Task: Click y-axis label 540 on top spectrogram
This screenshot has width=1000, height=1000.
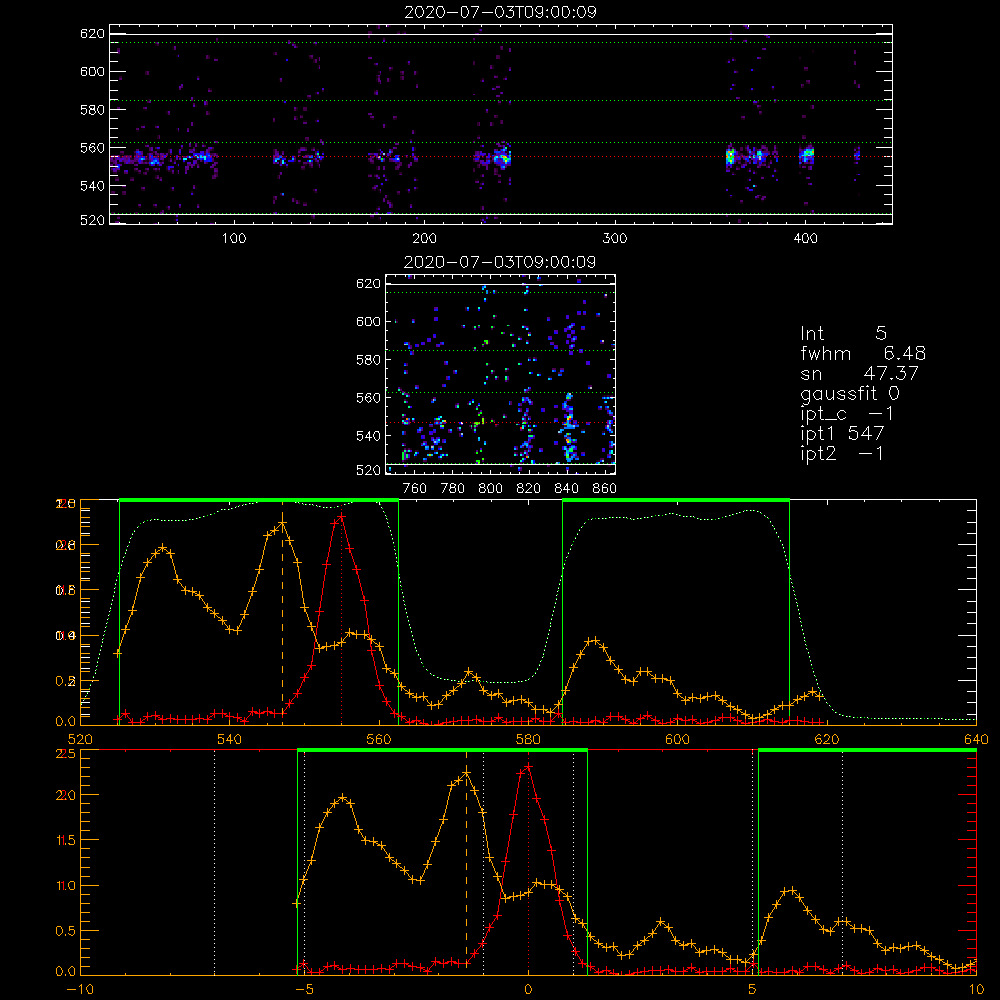Action: [x=92, y=186]
